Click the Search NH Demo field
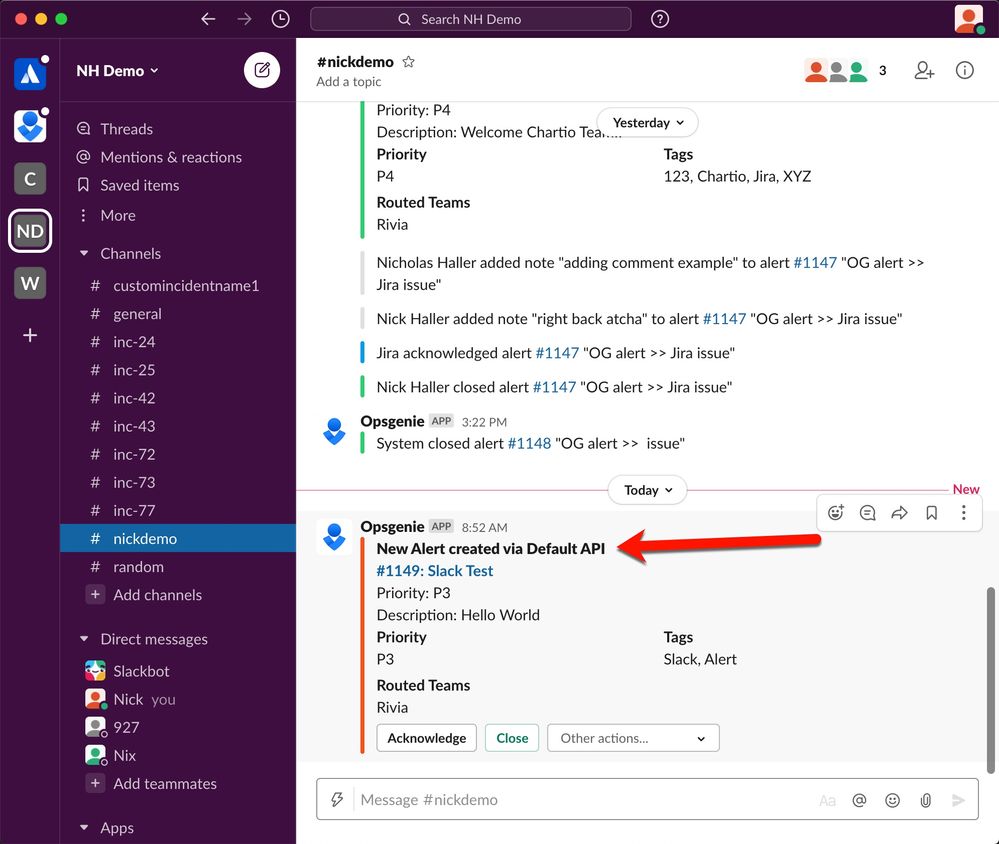Screen dimensions: 999x844 point(470,19)
